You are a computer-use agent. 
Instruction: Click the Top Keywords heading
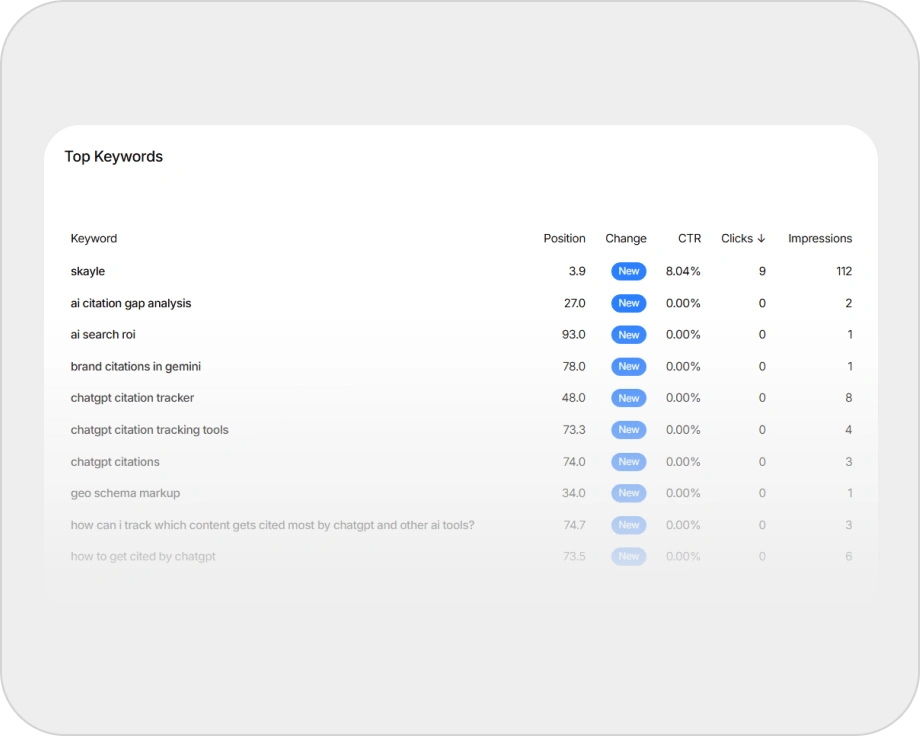pyautogui.click(x=114, y=157)
